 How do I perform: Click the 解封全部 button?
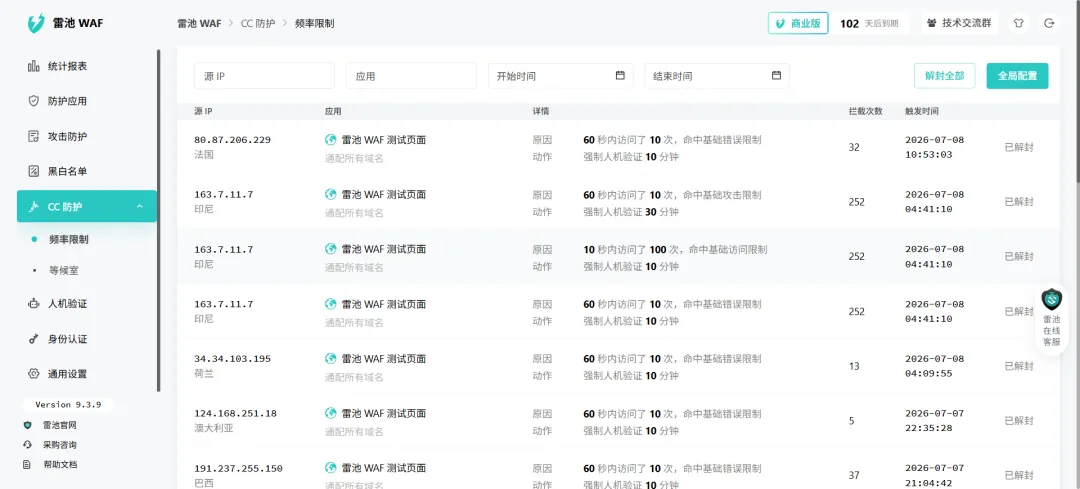944,76
